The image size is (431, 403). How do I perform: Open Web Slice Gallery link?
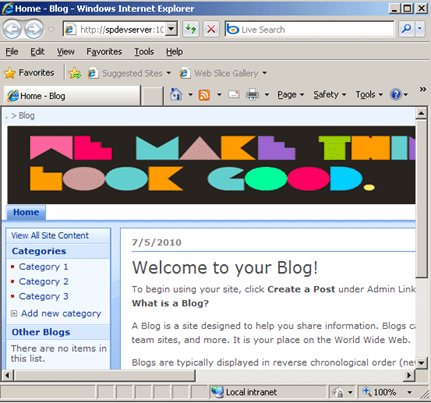pyautogui.click(x=223, y=73)
